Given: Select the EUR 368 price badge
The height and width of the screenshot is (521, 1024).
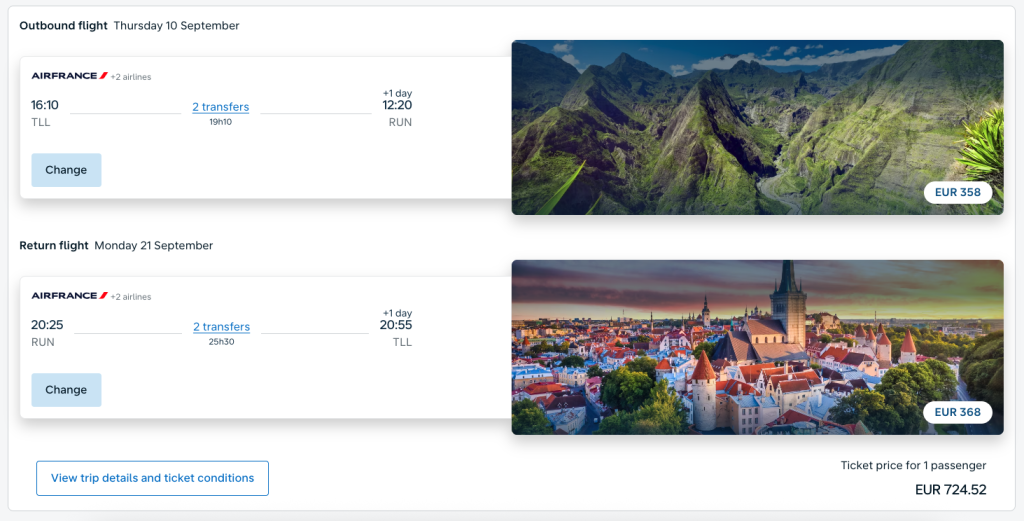Looking at the screenshot, I should 957,412.
